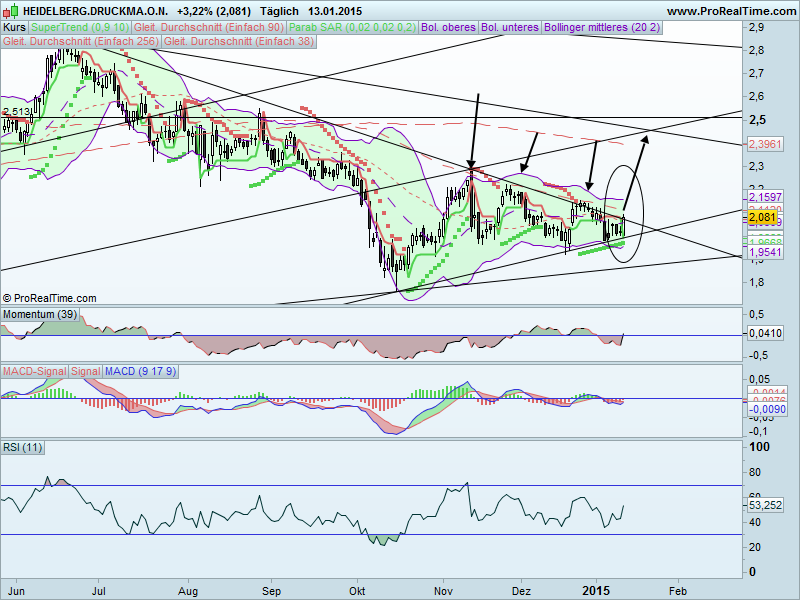Image resolution: width=800 pixels, height=600 pixels.
Task: Click the -0,0090 MACD value tag
Action: [x=766, y=409]
